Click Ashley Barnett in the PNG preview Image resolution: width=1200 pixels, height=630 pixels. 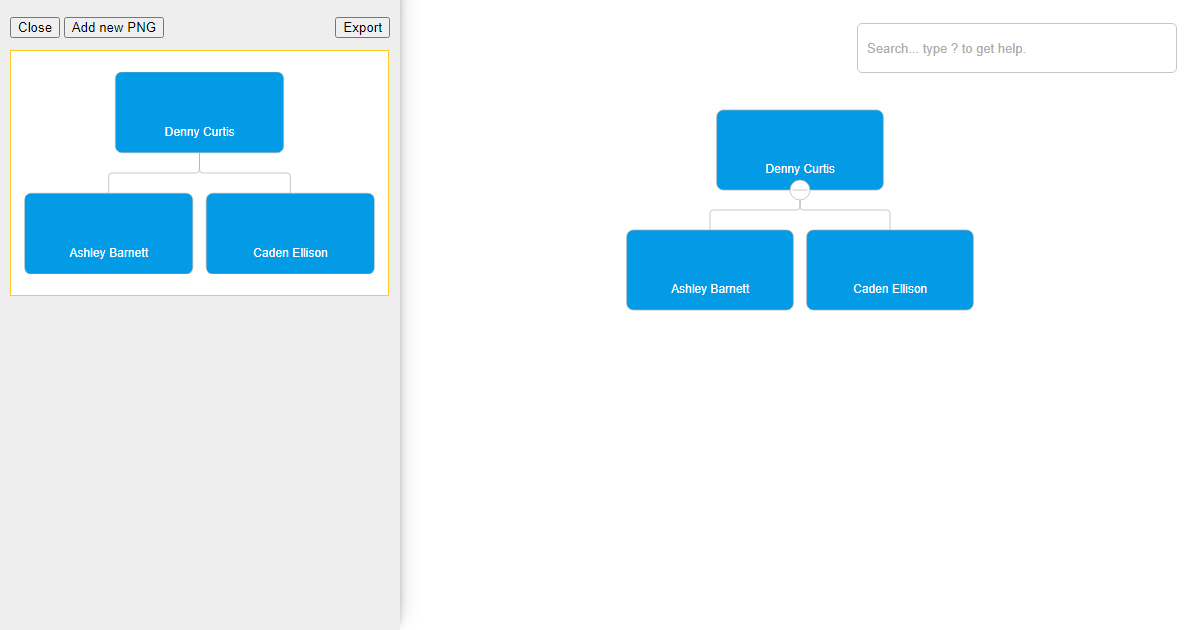pyautogui.click(x=109, y=233)
